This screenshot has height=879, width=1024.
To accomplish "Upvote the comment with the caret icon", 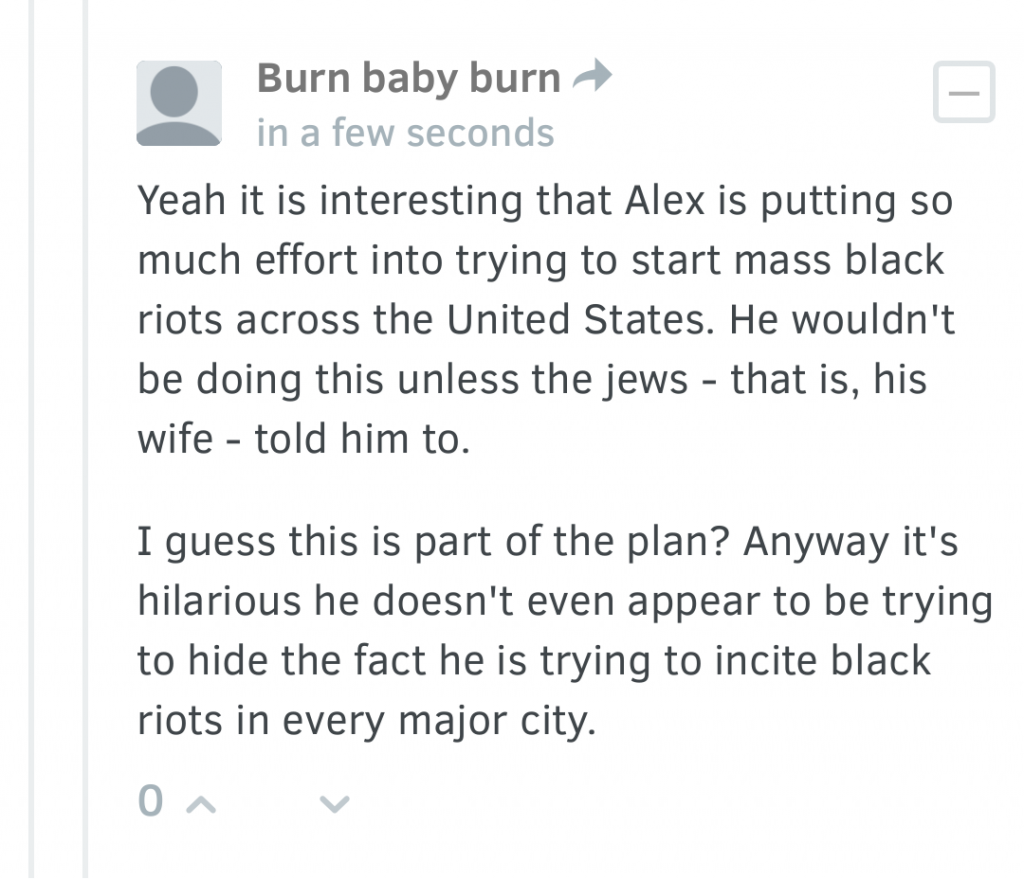I will point(199,802).
